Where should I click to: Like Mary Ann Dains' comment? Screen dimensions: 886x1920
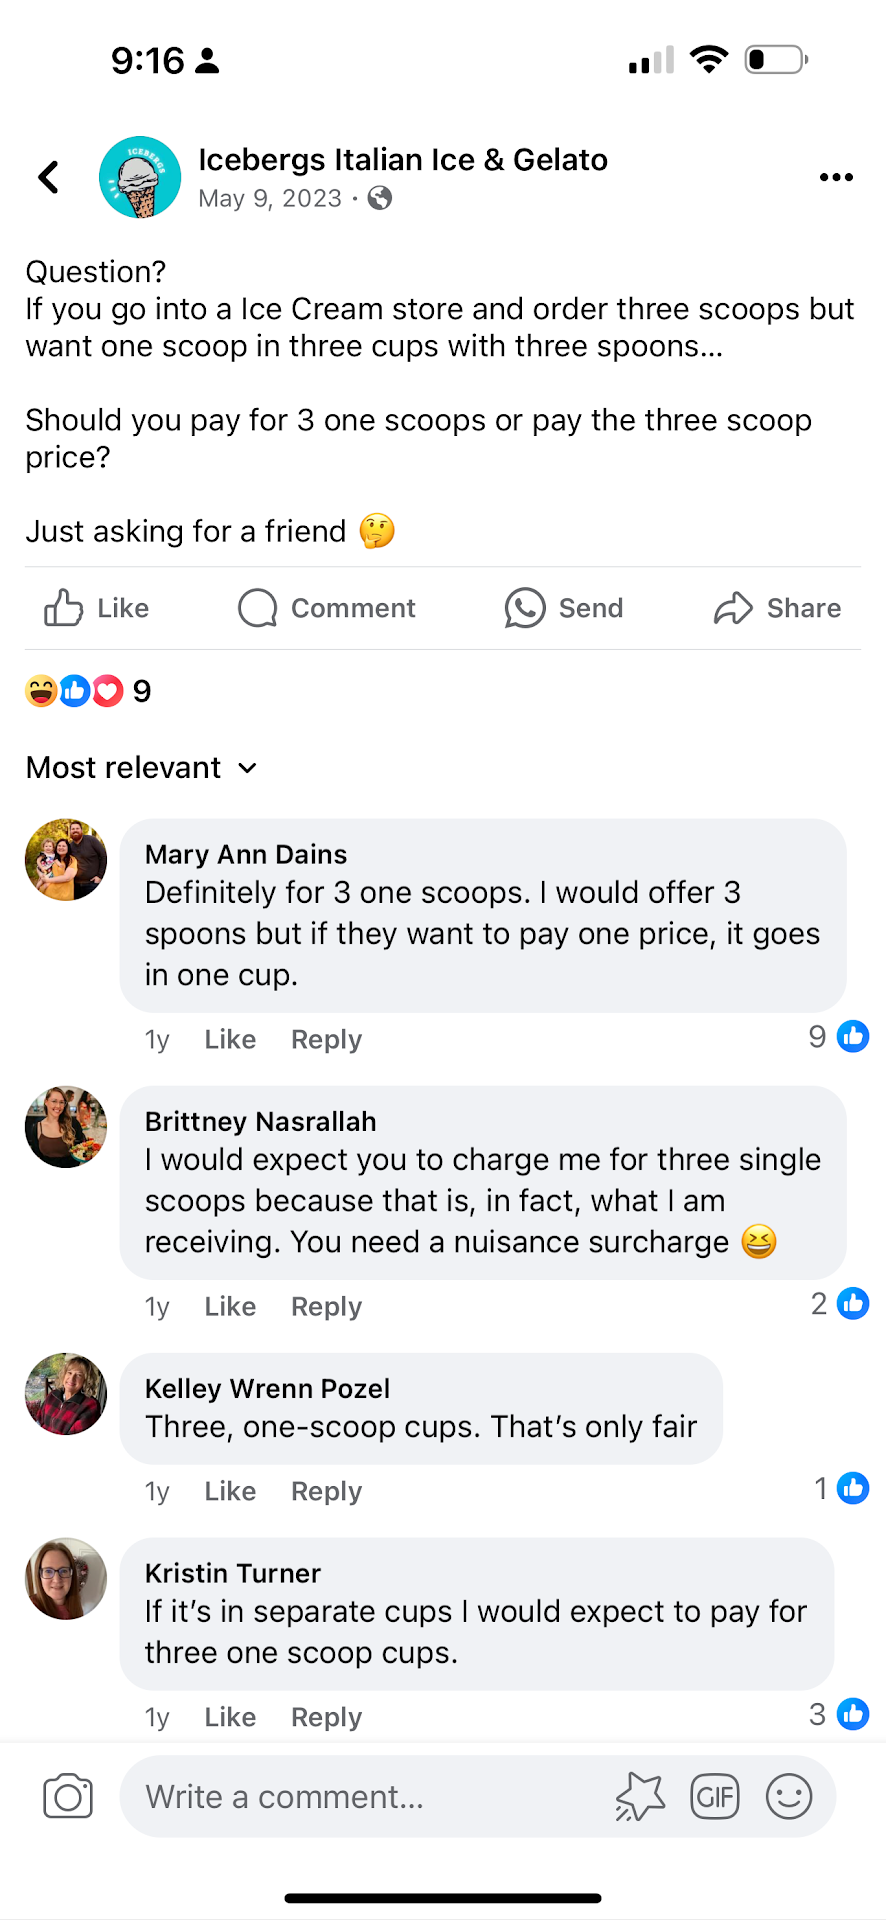pos(230,1039)
